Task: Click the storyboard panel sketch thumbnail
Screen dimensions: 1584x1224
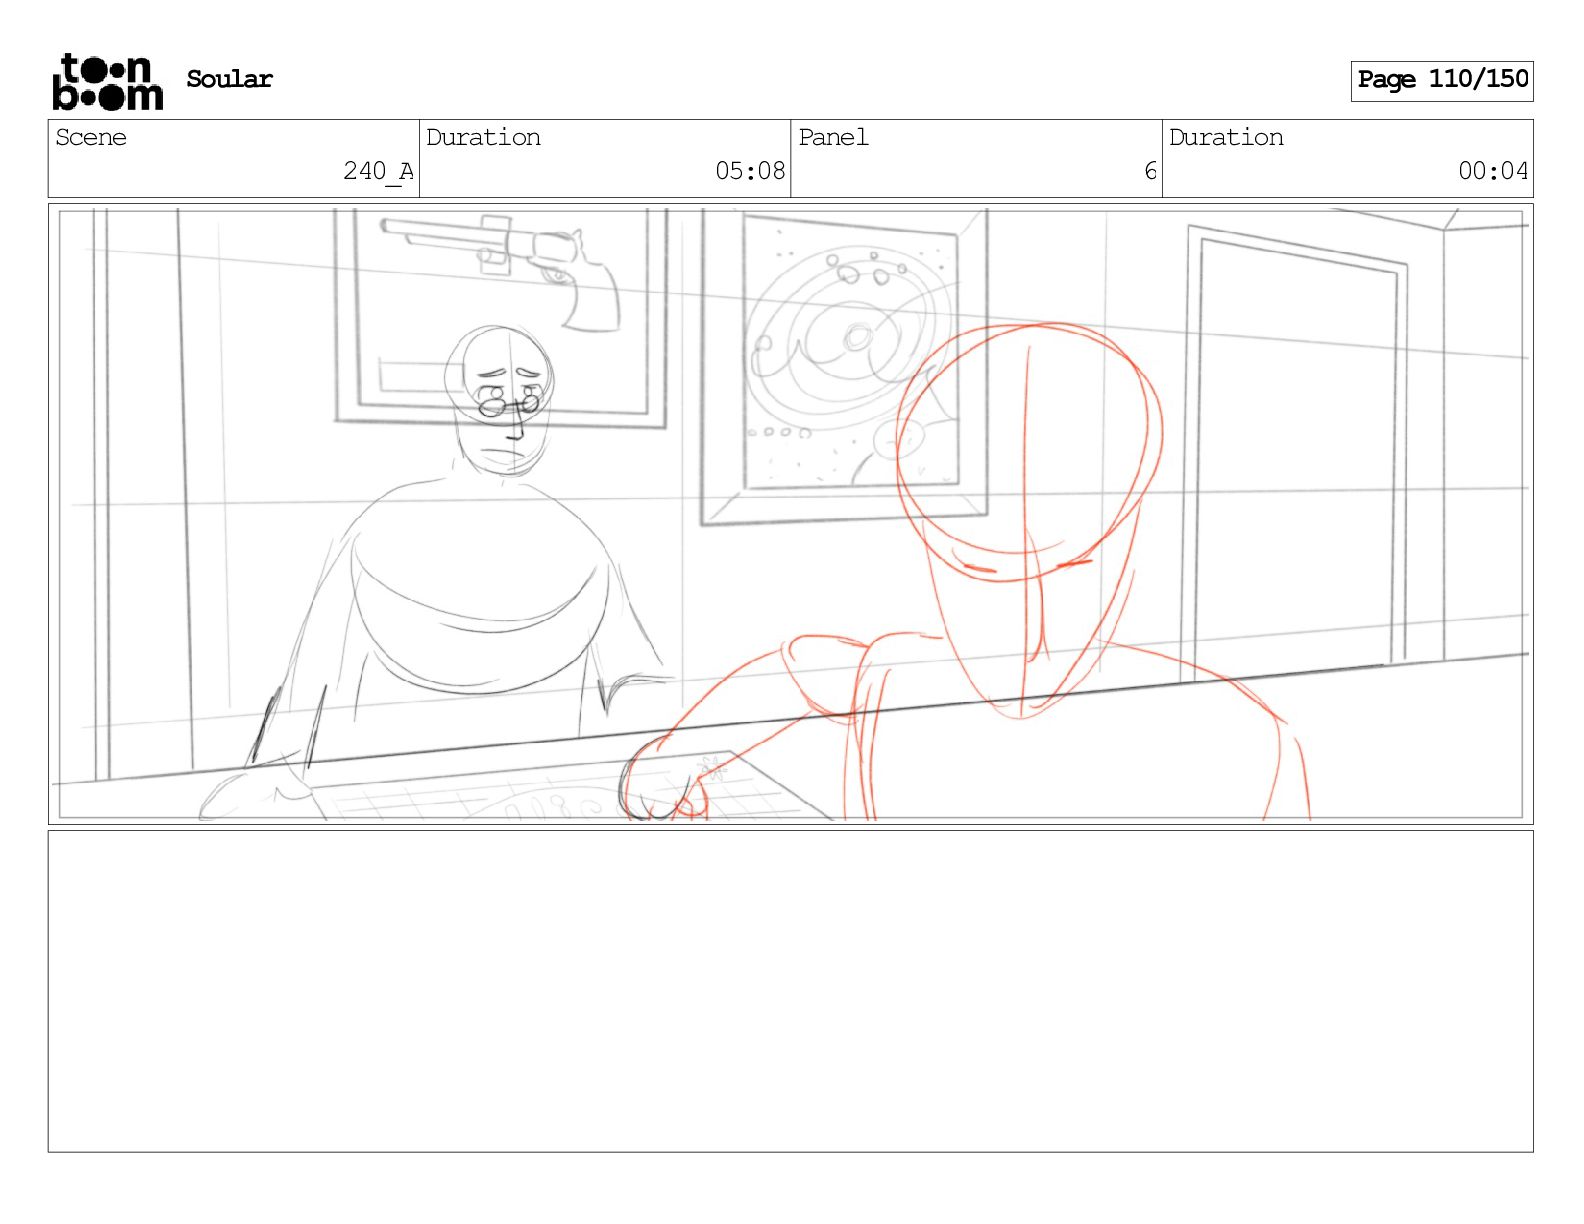Action: tap(791, 514)
